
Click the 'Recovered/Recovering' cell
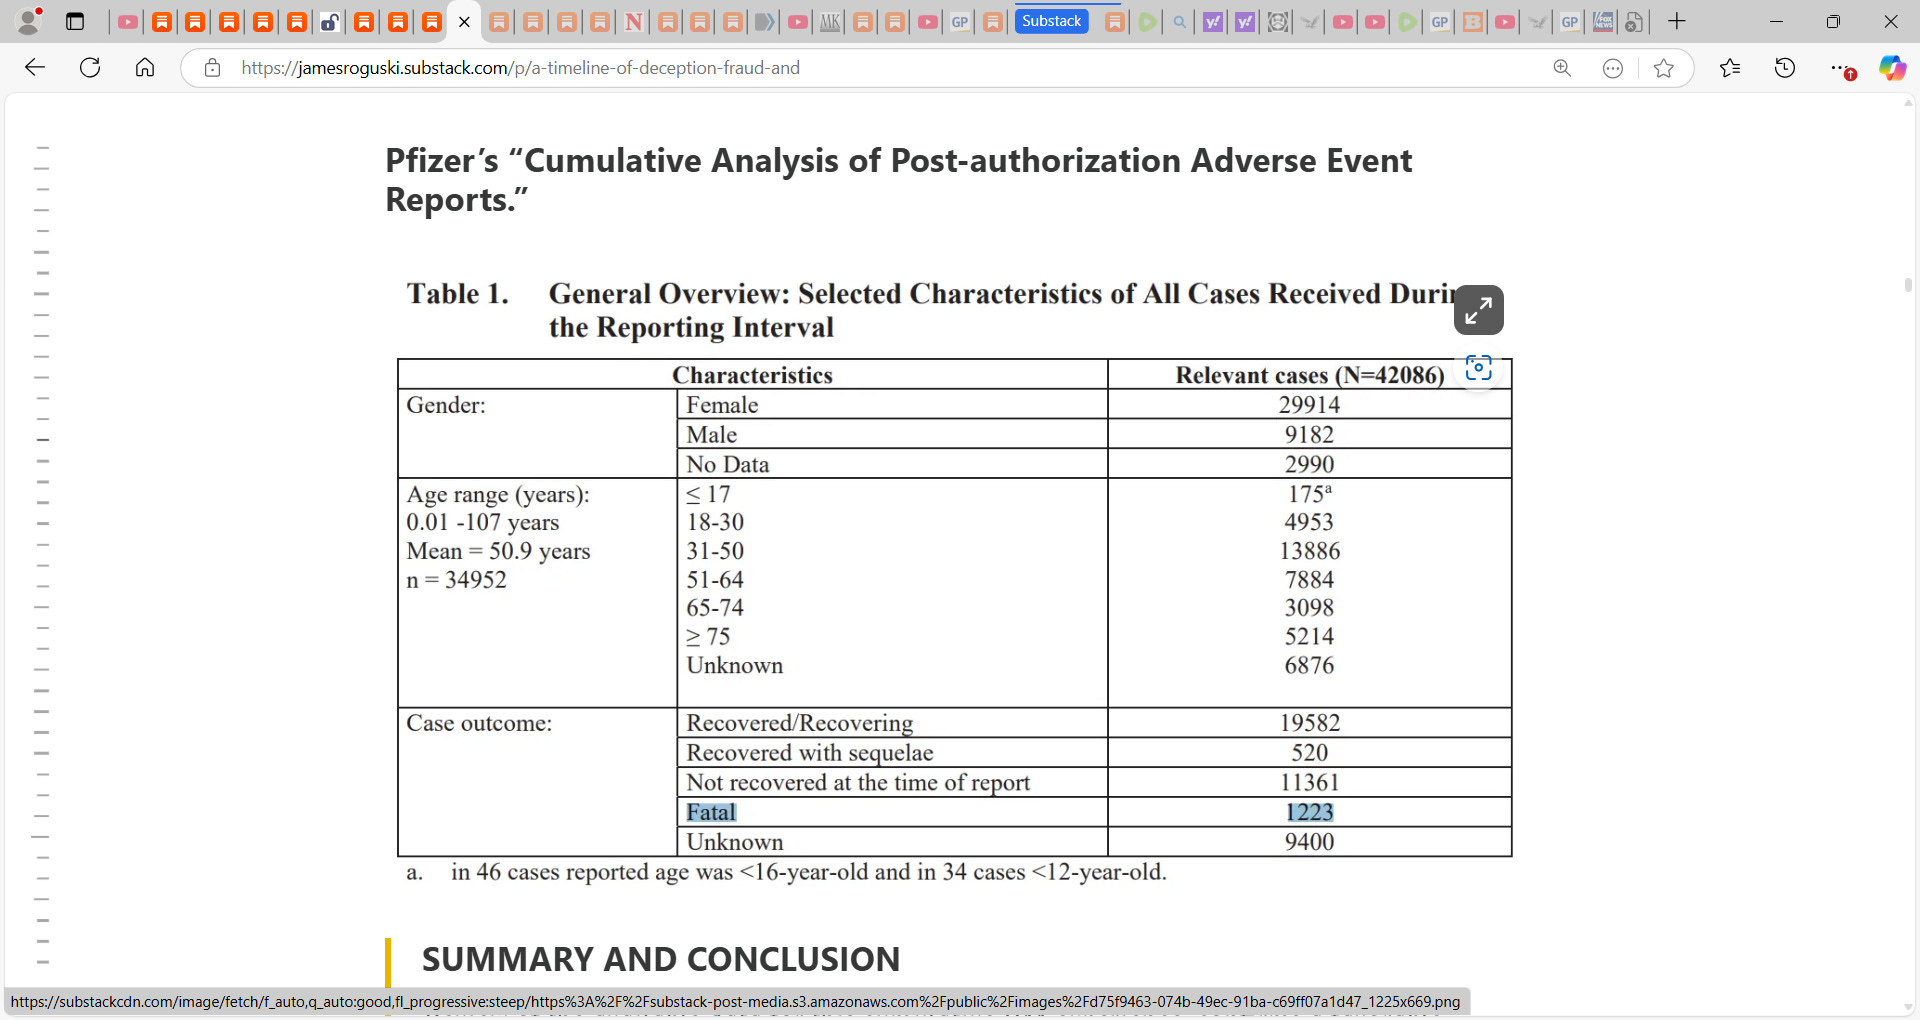[x=799, y=723]
